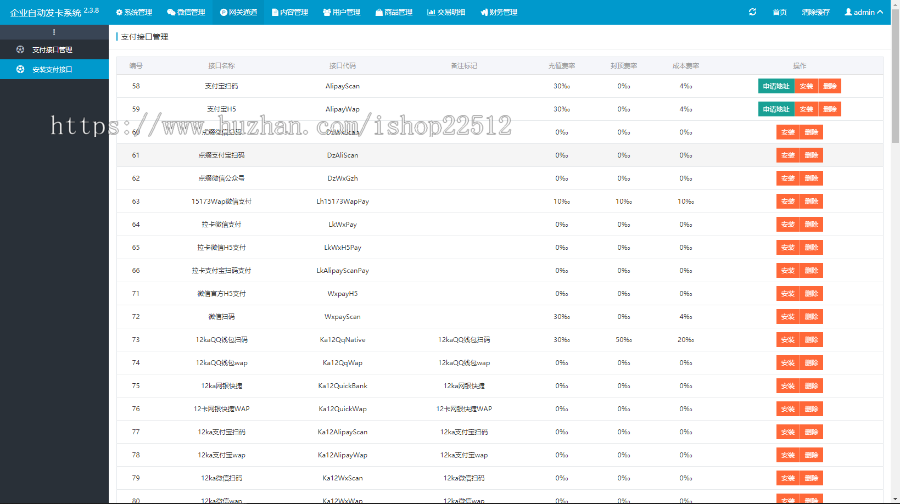Delete the Ka12QqNative interface

[x=811, y=340]
